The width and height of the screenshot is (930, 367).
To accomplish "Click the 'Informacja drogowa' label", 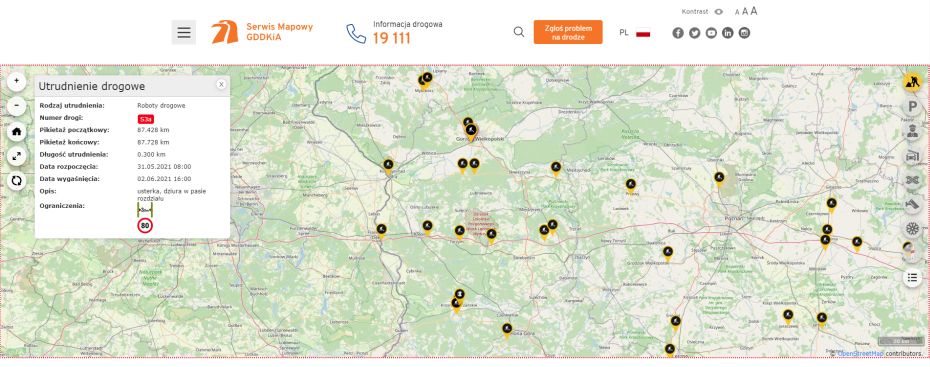I will [x=407, y=24].
